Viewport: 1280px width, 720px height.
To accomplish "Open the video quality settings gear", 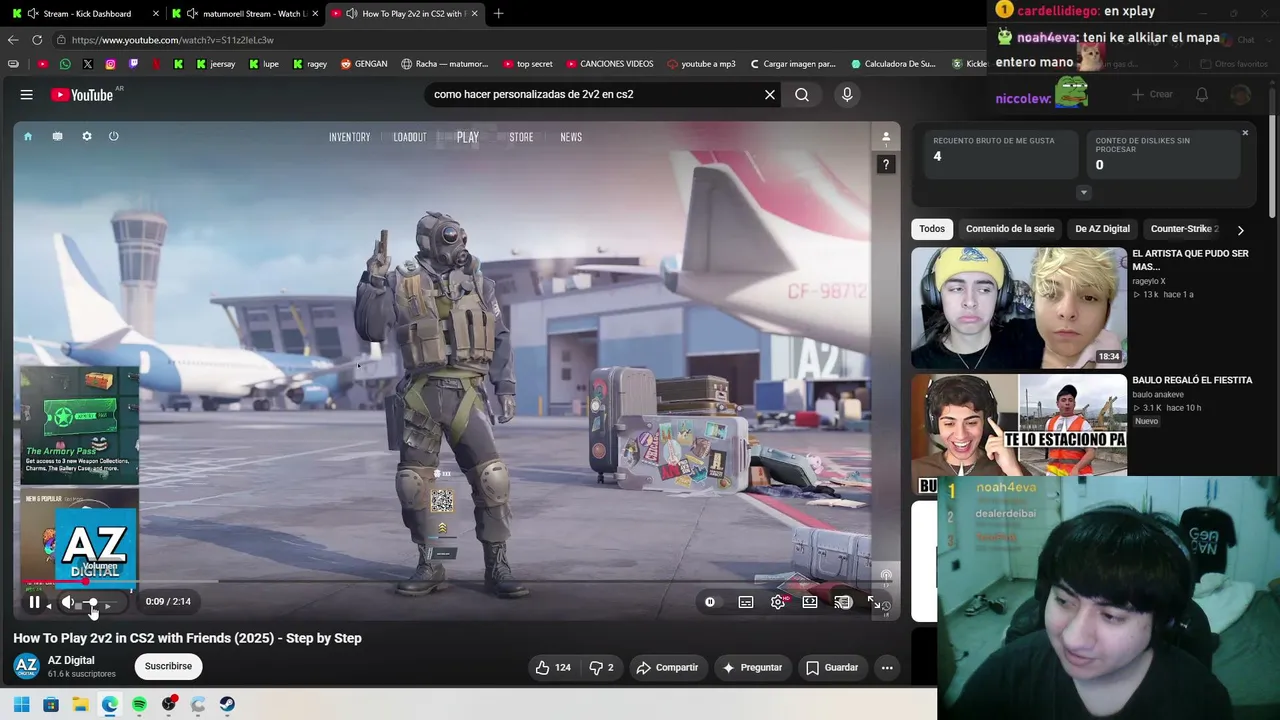I will (778, 602).
